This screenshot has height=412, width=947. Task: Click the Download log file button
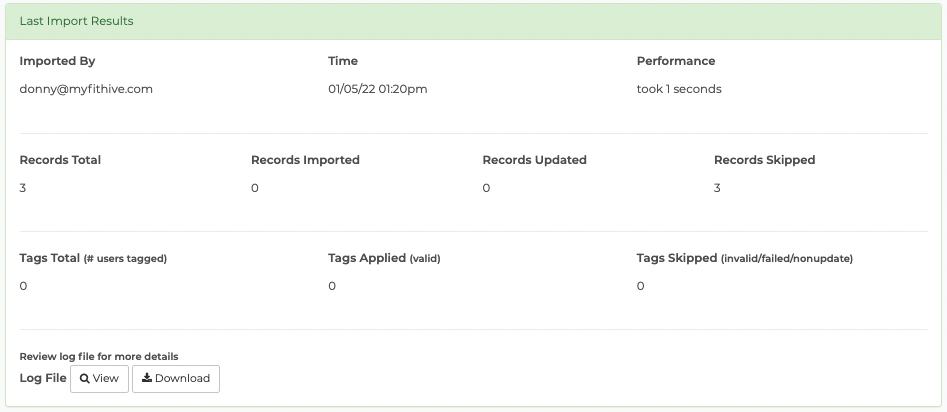[176, 379]
